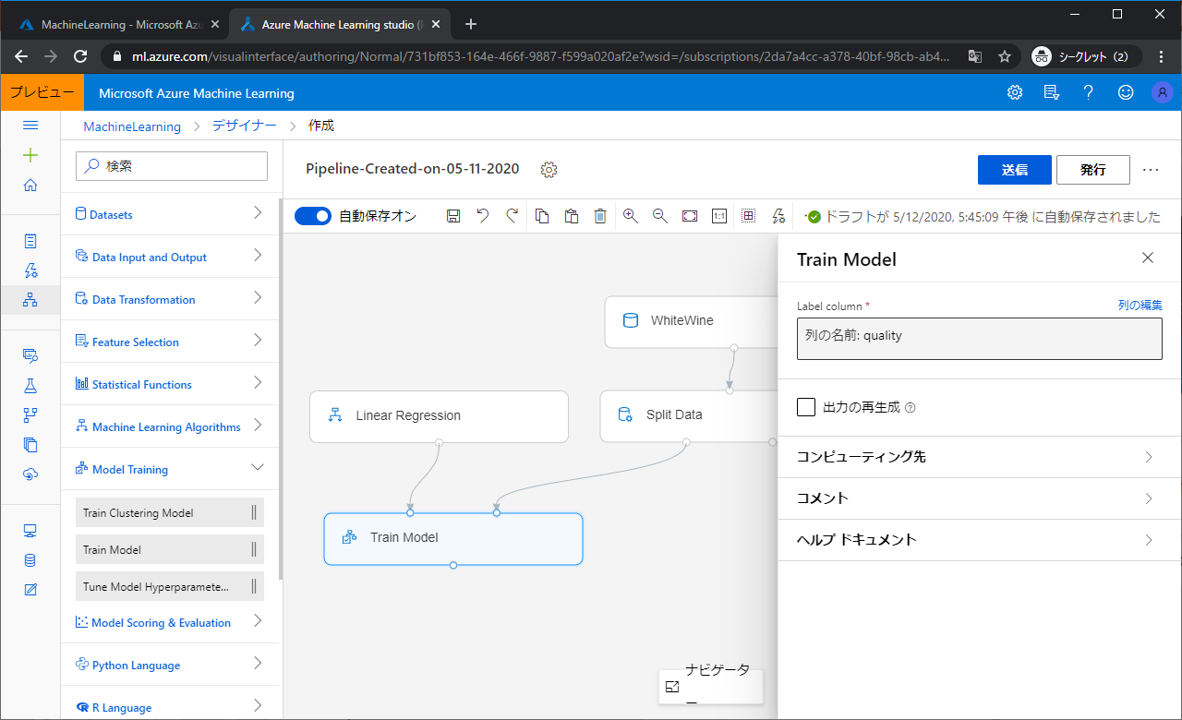Click the Undo icon in toolbar
Viewport: 1182px width, 720px height.
pos(483,216)
